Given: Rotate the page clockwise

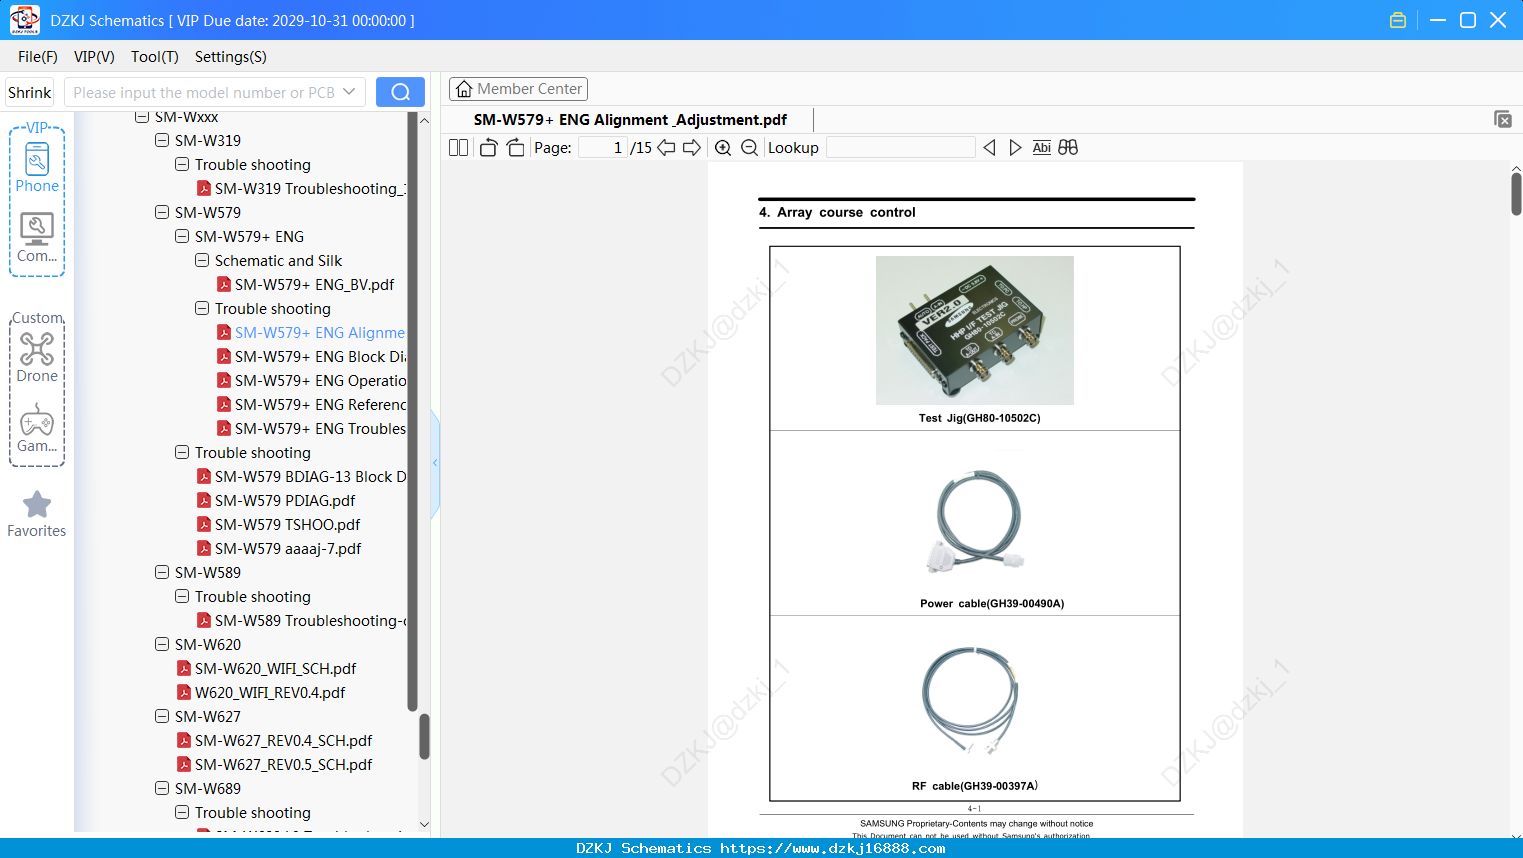Looking at the screenshot, I should click(515, 148).
